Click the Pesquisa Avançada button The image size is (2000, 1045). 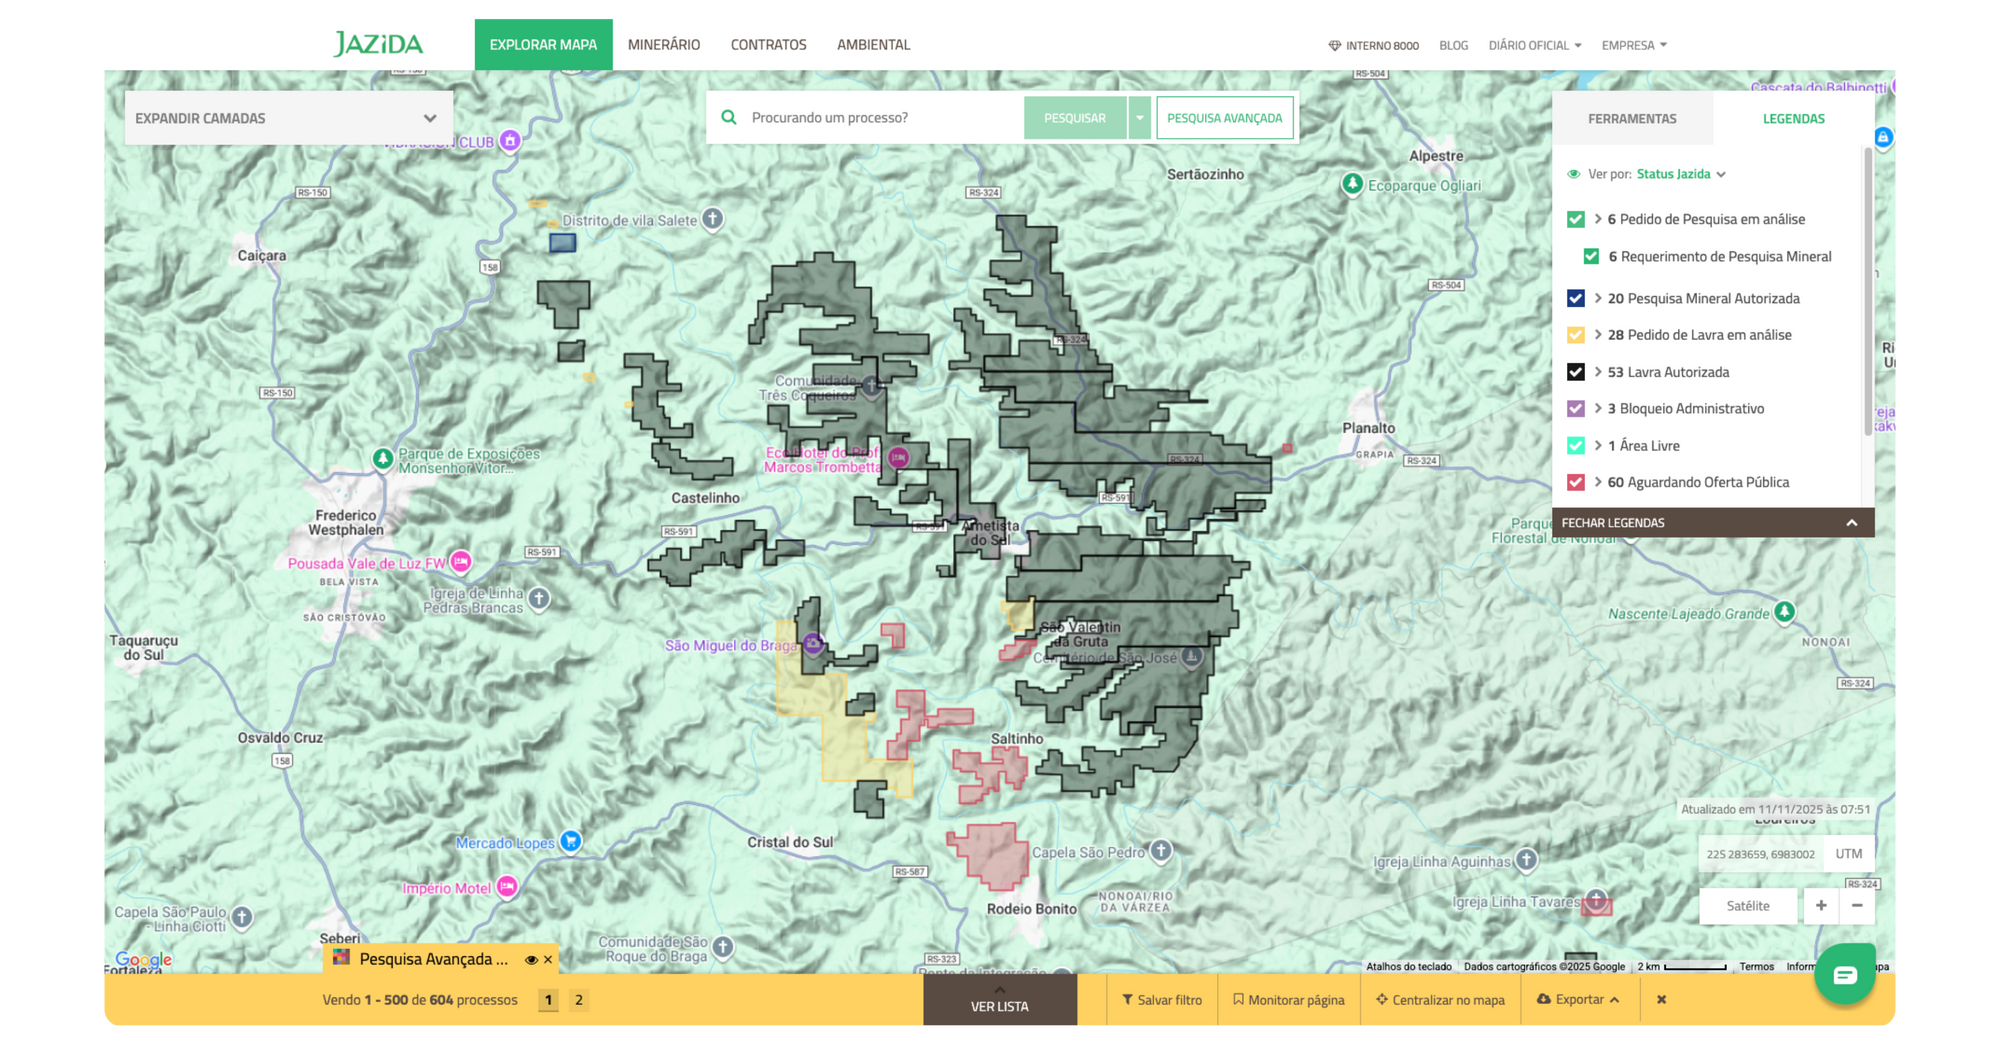[x=1224, y=118]
